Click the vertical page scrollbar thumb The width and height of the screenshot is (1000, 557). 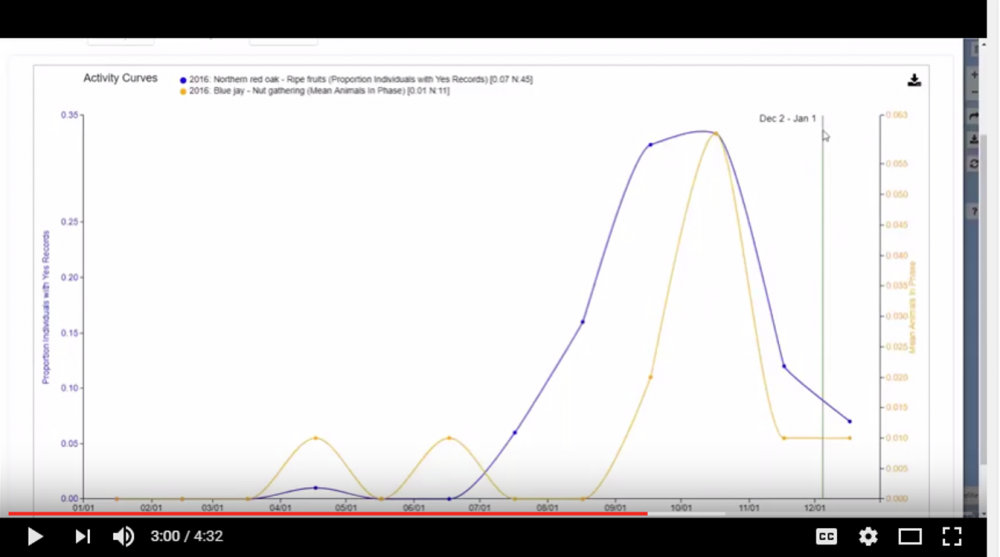coord(983,300)
